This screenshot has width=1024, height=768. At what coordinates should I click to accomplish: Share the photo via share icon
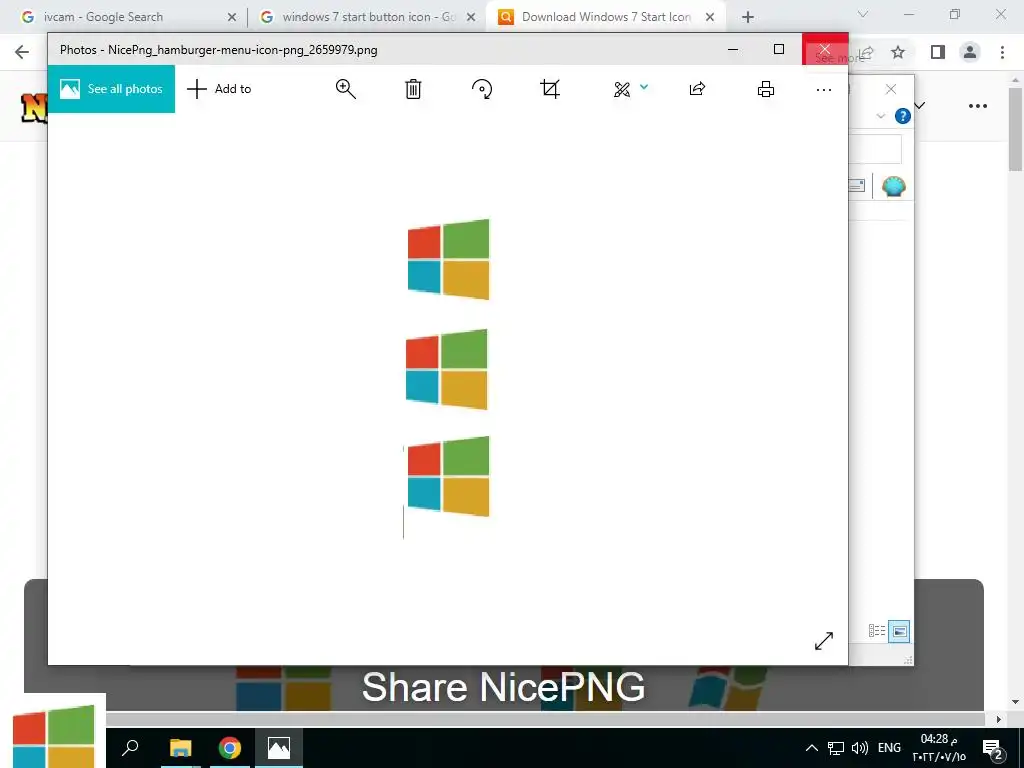[x=697, y=89]
